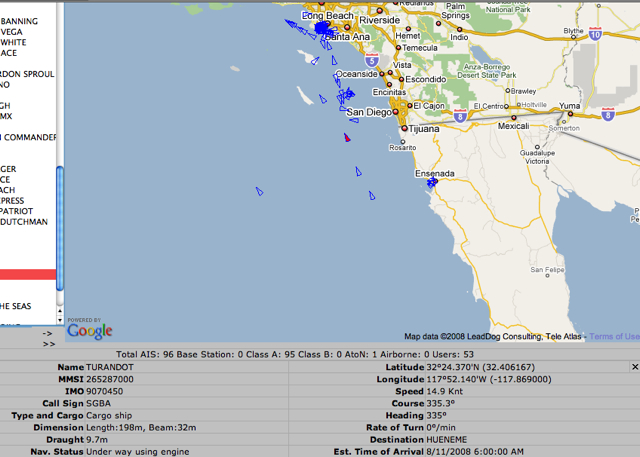Close the vessel details panel with the X
Image resolution: width=640 pixels, height=457 pixels.
[635, 367]
